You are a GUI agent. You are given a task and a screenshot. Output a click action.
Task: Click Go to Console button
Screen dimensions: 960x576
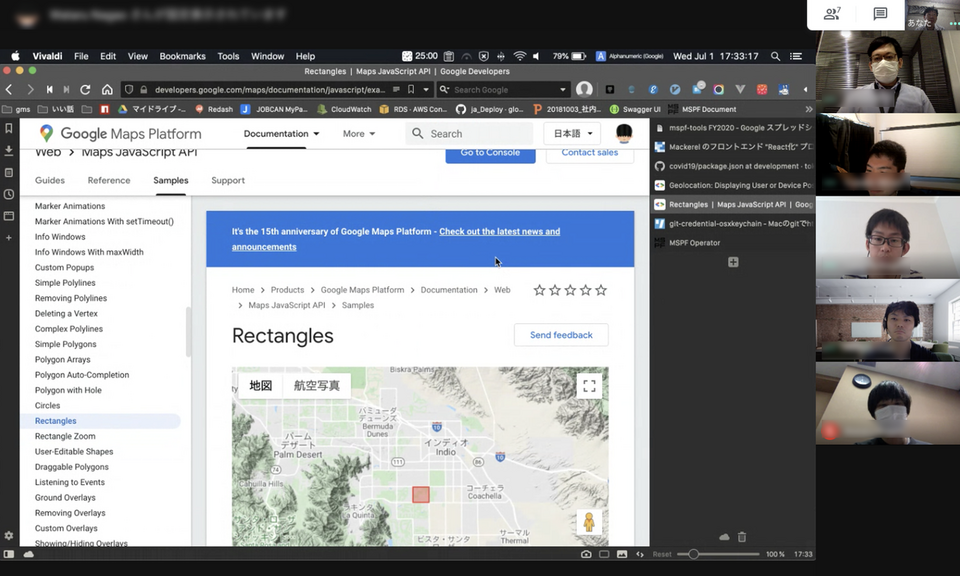(x=490, y=153)
